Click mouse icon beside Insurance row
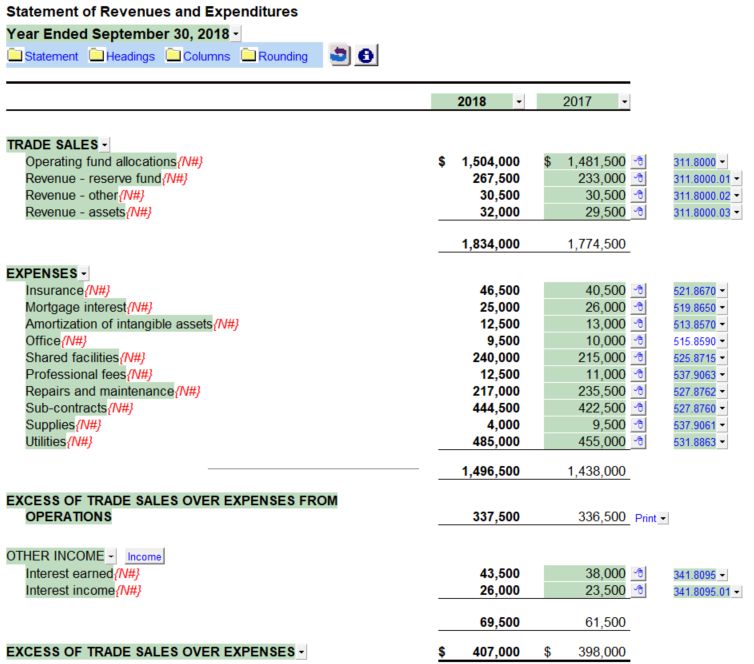754x664 pixels. pos(638,290)
